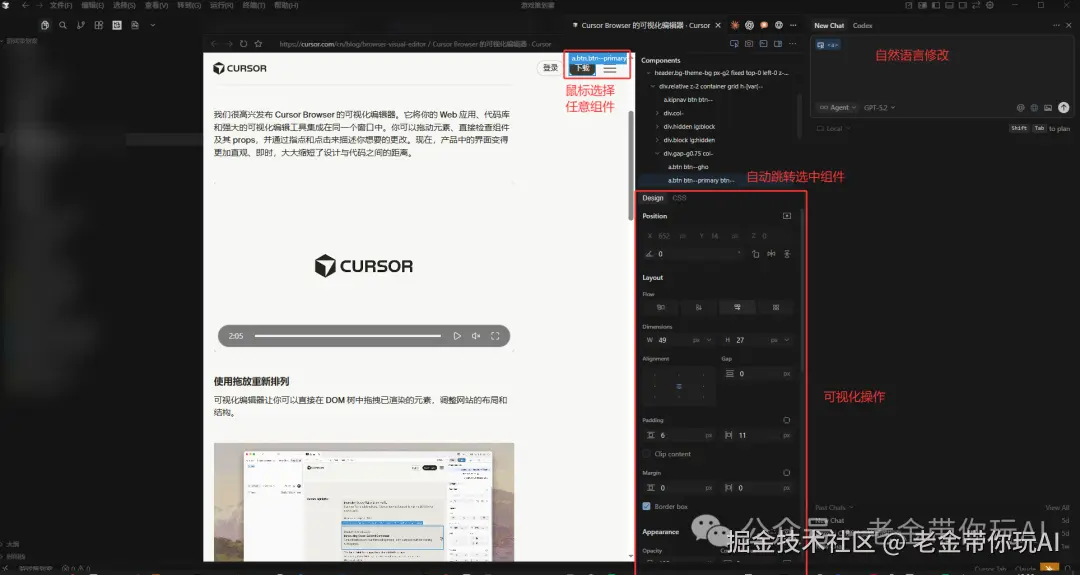This screenshot has height=575, width=1080.
Task: Switch to the Design tab
Action: point(652,198)
